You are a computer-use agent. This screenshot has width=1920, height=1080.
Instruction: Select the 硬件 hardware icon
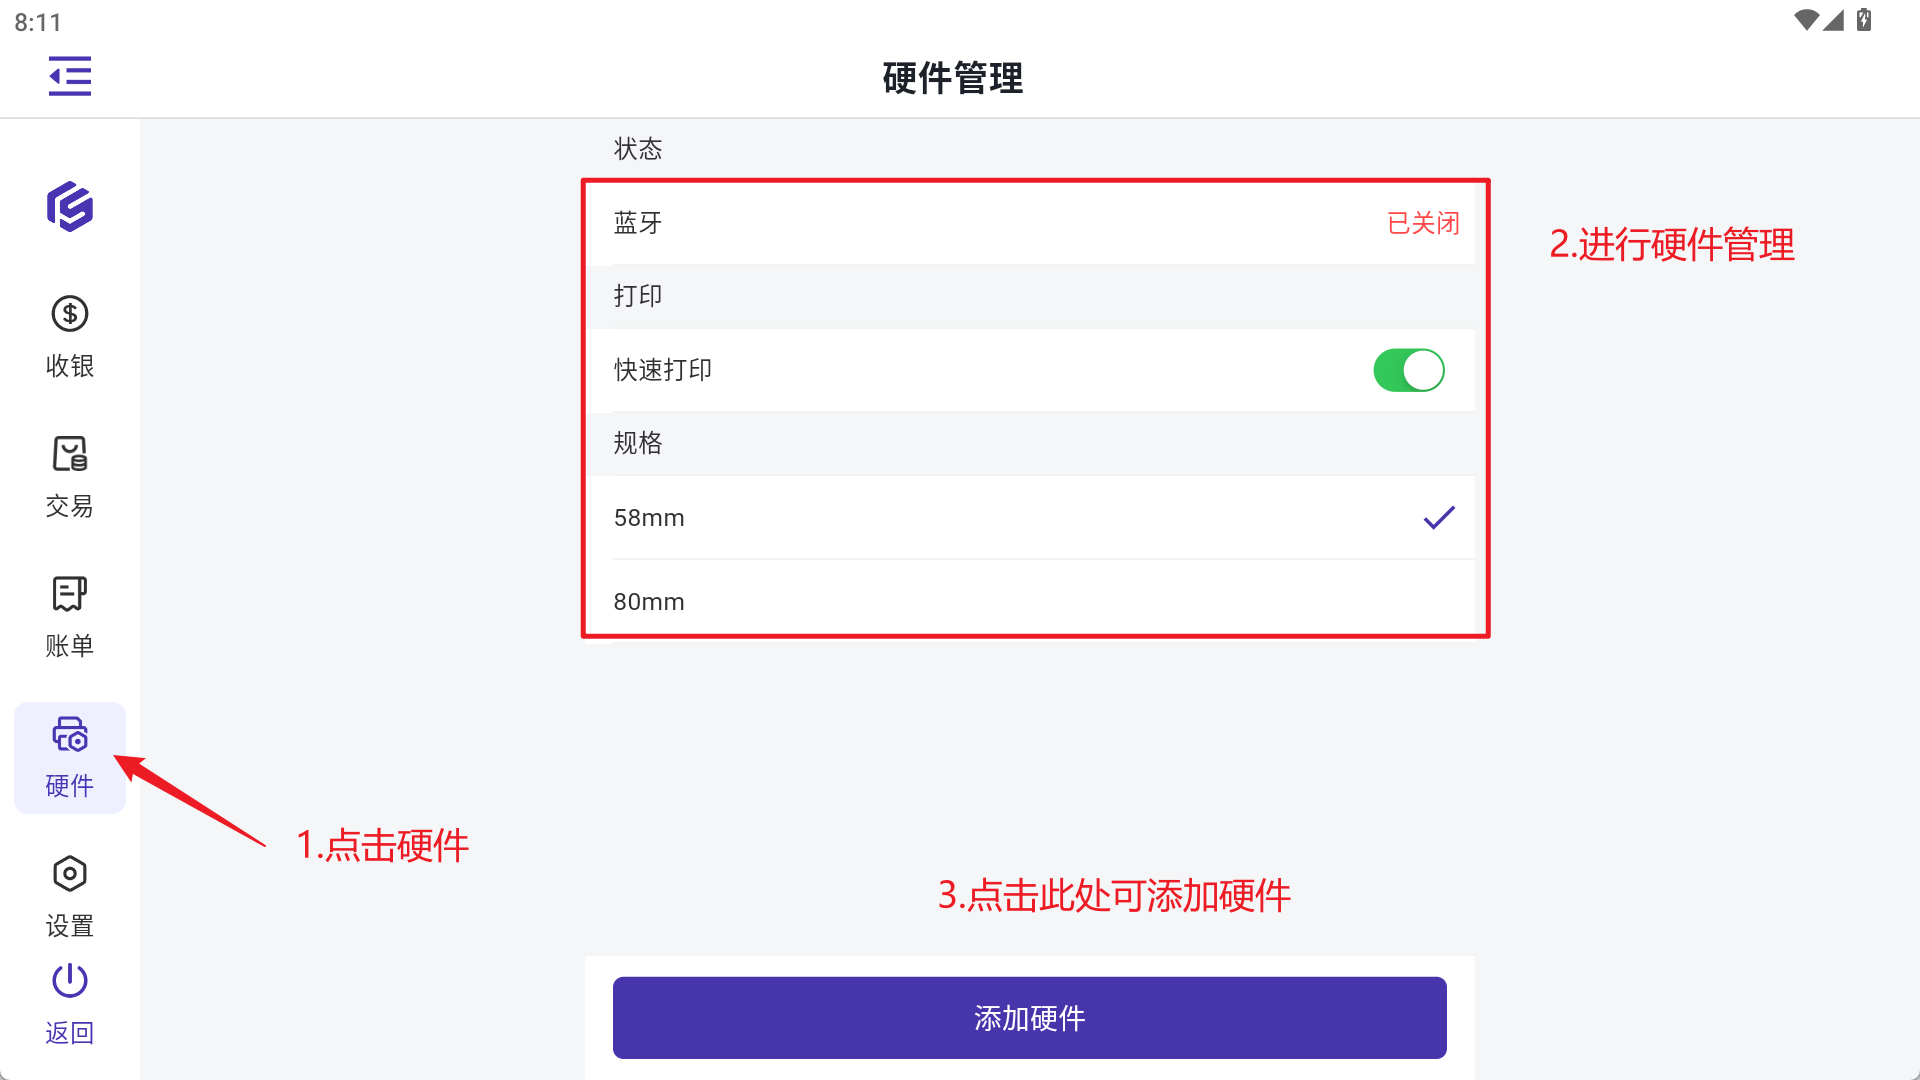(70, 735)
